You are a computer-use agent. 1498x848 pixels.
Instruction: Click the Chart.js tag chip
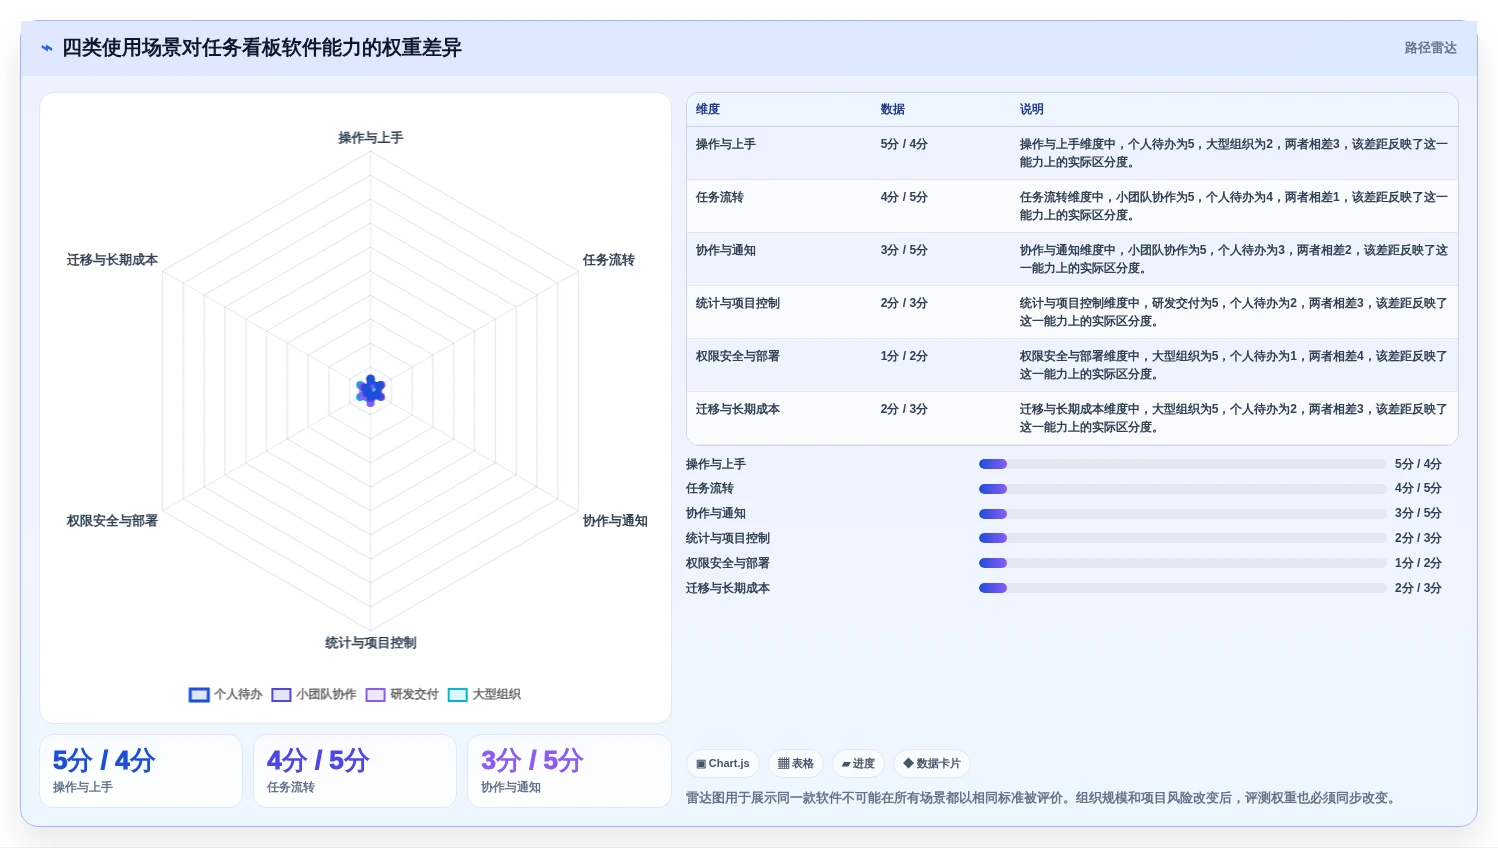tap(723, 763)
